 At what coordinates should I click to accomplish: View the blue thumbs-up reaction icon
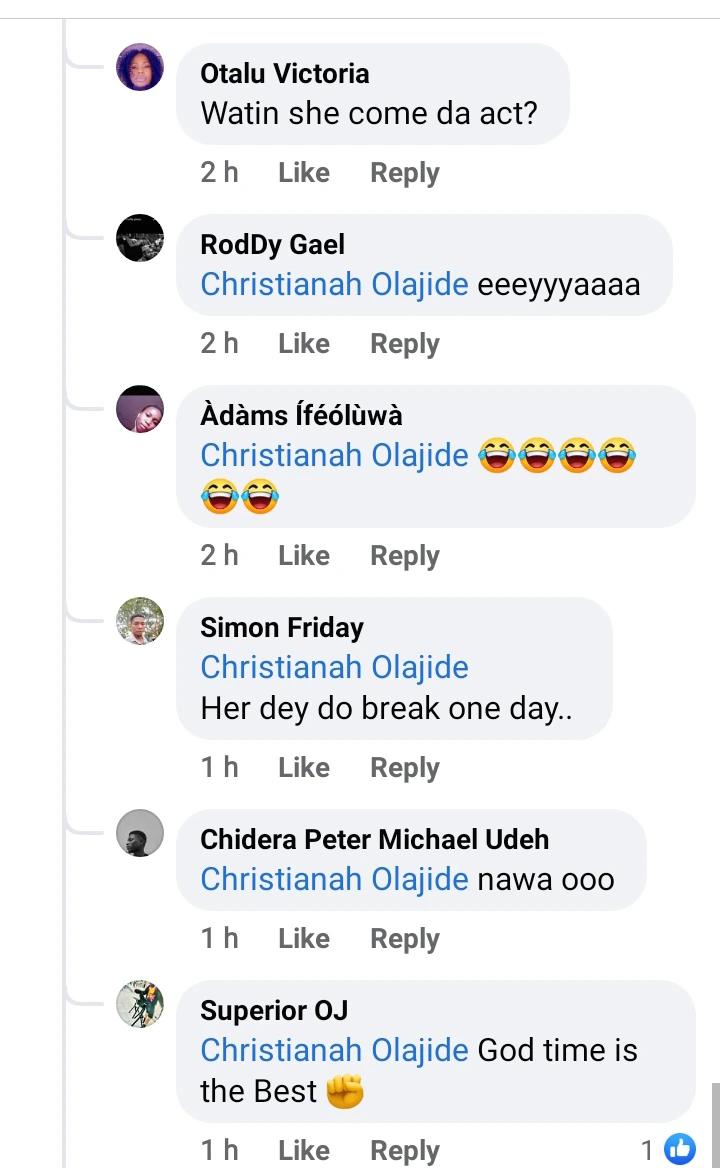pos(680,1150)
